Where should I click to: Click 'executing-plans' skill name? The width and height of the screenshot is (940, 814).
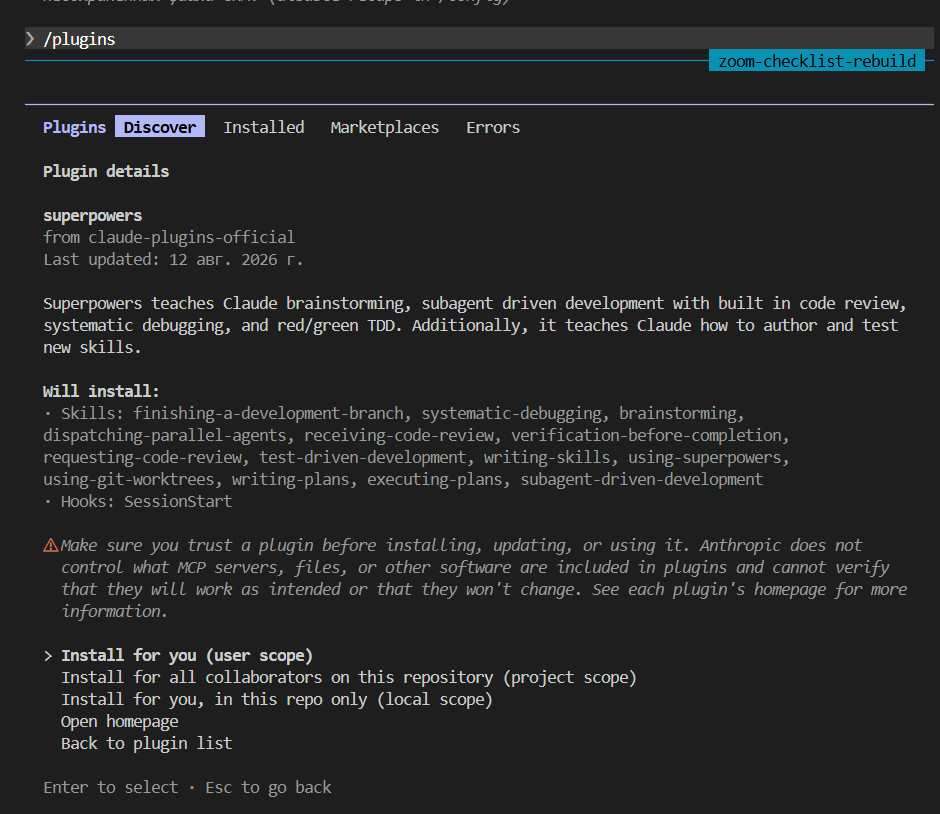pos(434,480)
